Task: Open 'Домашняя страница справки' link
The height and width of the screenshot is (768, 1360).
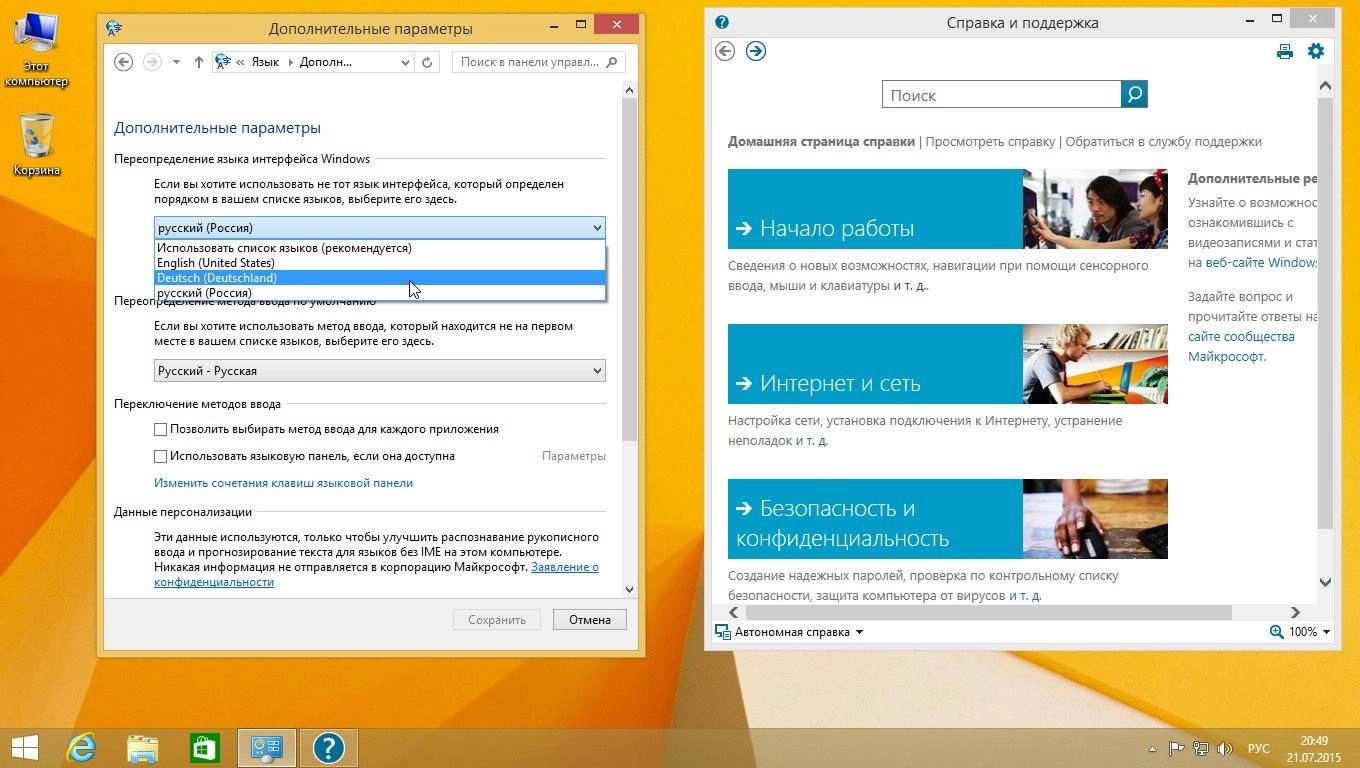Action: (x=821, y=142)
